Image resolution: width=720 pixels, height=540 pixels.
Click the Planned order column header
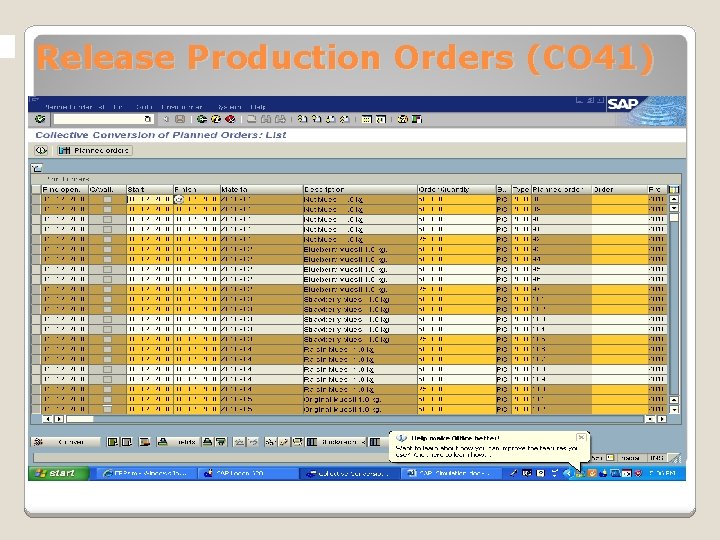tap(562, 189)
